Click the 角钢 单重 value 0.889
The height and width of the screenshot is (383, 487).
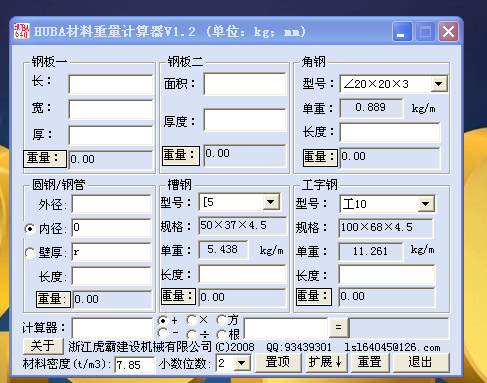(x=371, y=108)
